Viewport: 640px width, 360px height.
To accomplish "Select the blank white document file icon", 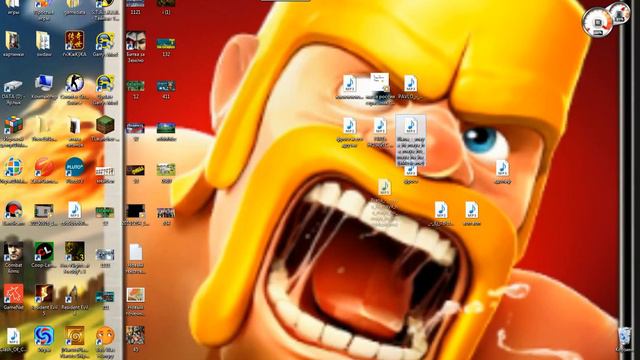I will [x=136, y=253].
